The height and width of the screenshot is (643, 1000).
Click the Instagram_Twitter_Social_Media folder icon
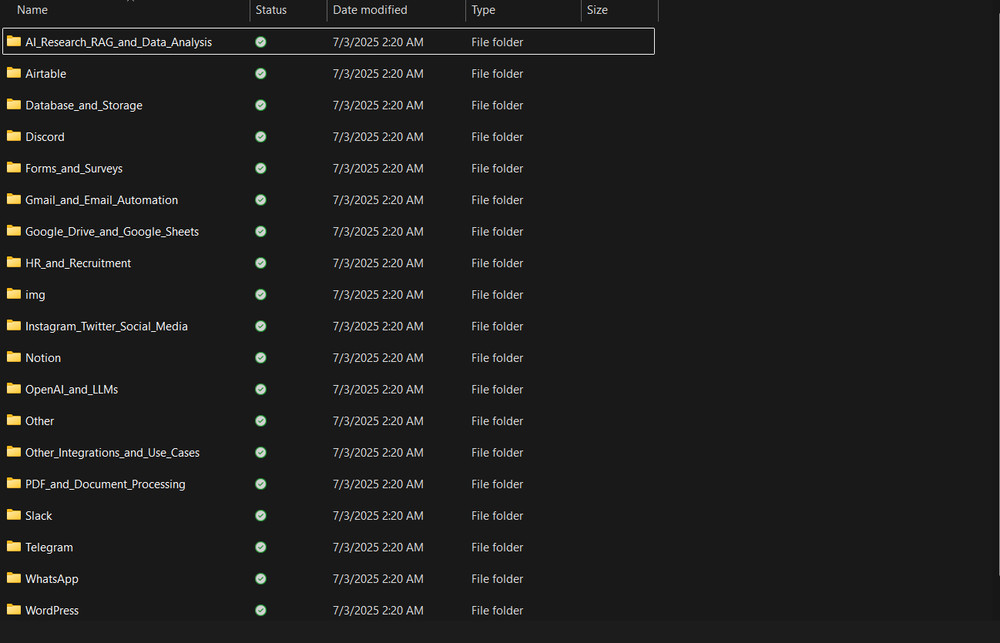[x=13, y=326]
